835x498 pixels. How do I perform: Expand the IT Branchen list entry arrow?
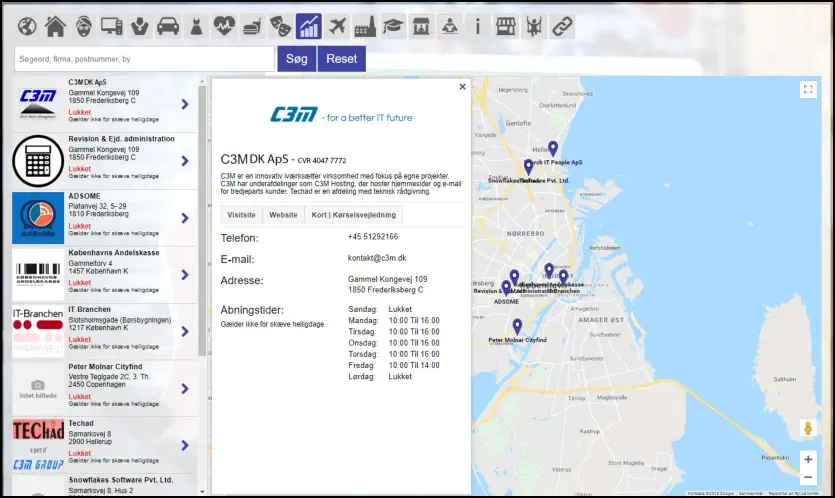click(185, 331)
